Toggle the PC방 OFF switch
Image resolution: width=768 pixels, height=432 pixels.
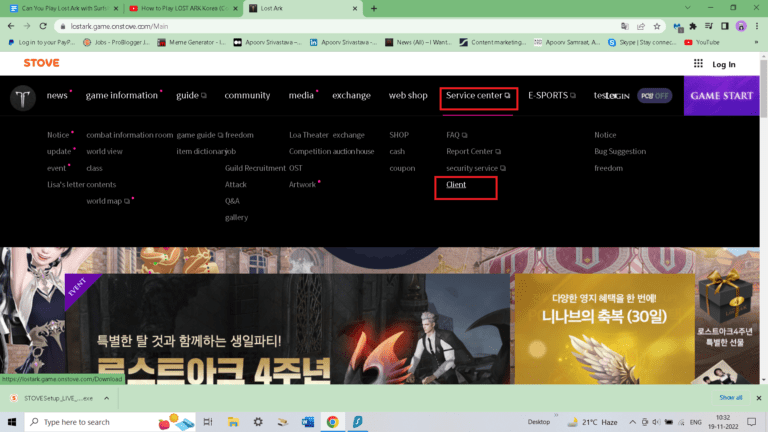point(655,96)
